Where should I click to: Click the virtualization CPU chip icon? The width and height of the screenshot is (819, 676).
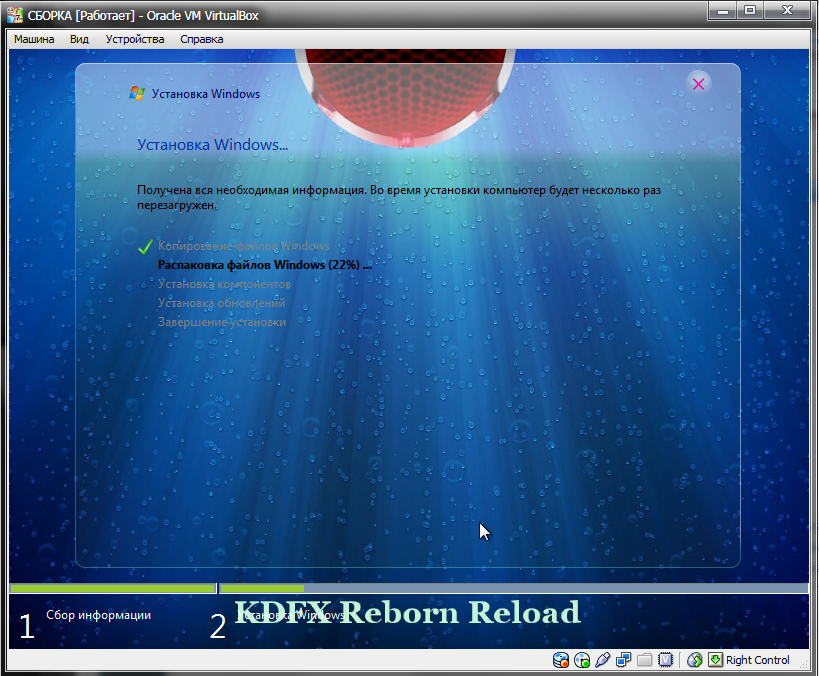coord(665,660)
